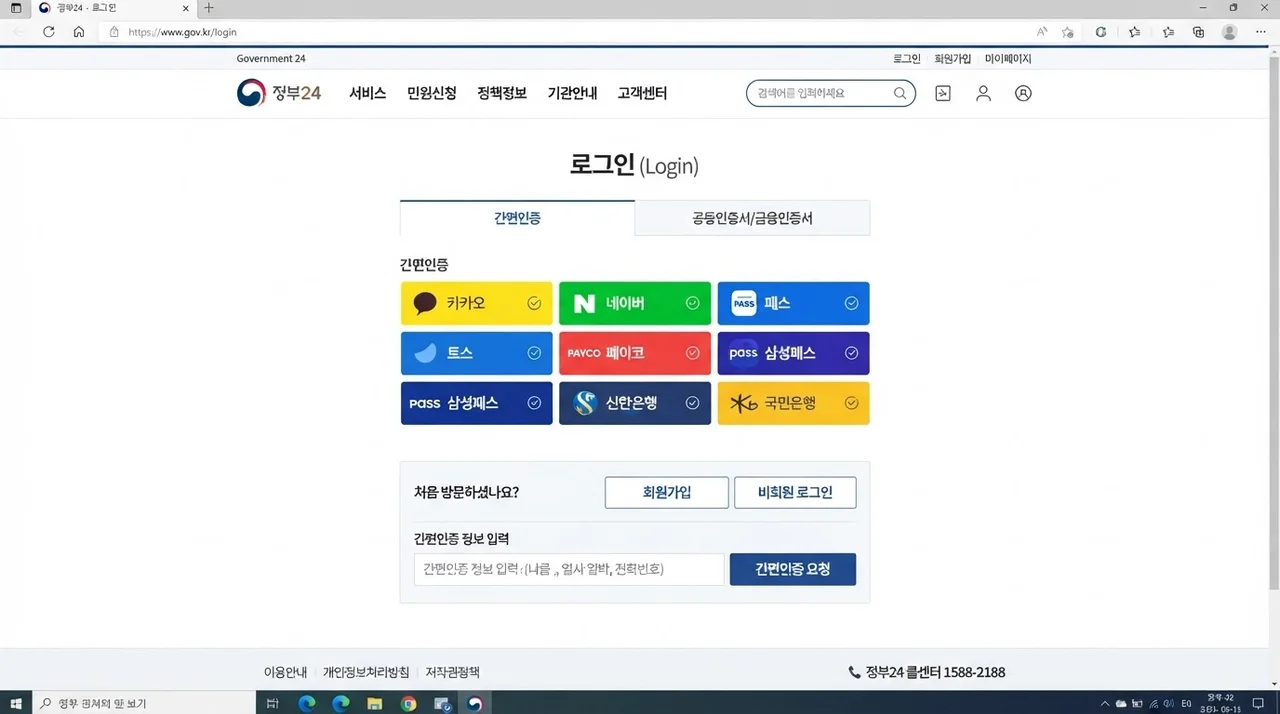Open the 정책정보 menu

(502, 93)
